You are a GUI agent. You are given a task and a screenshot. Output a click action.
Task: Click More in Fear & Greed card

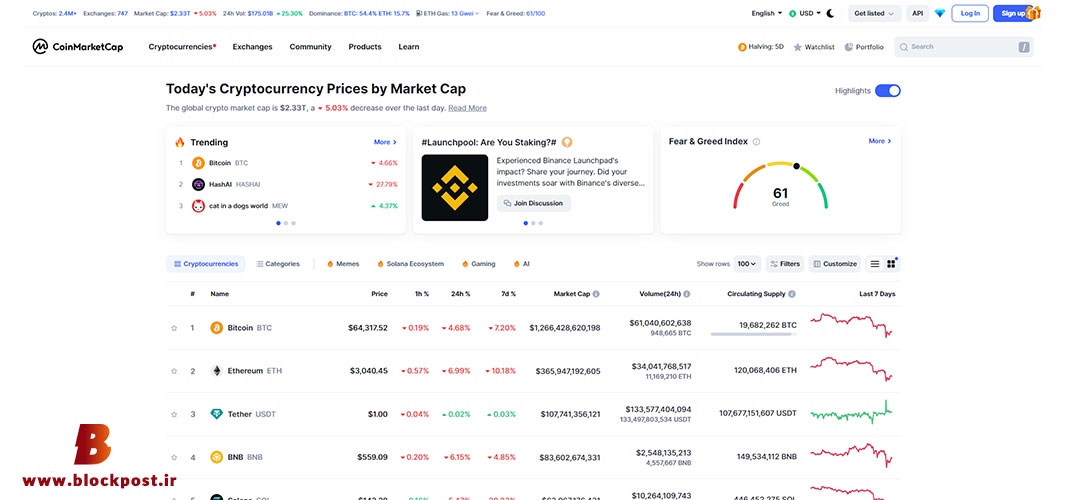[880, 141]
